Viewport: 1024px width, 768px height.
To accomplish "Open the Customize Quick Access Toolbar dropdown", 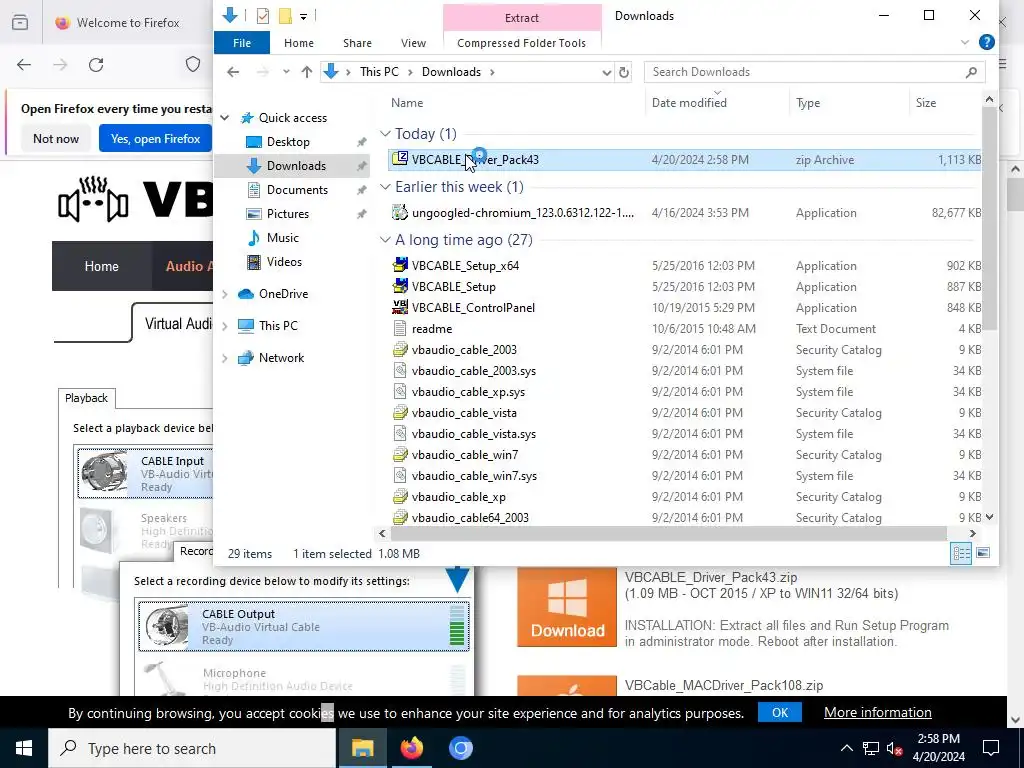I will (x=304, y=16).
